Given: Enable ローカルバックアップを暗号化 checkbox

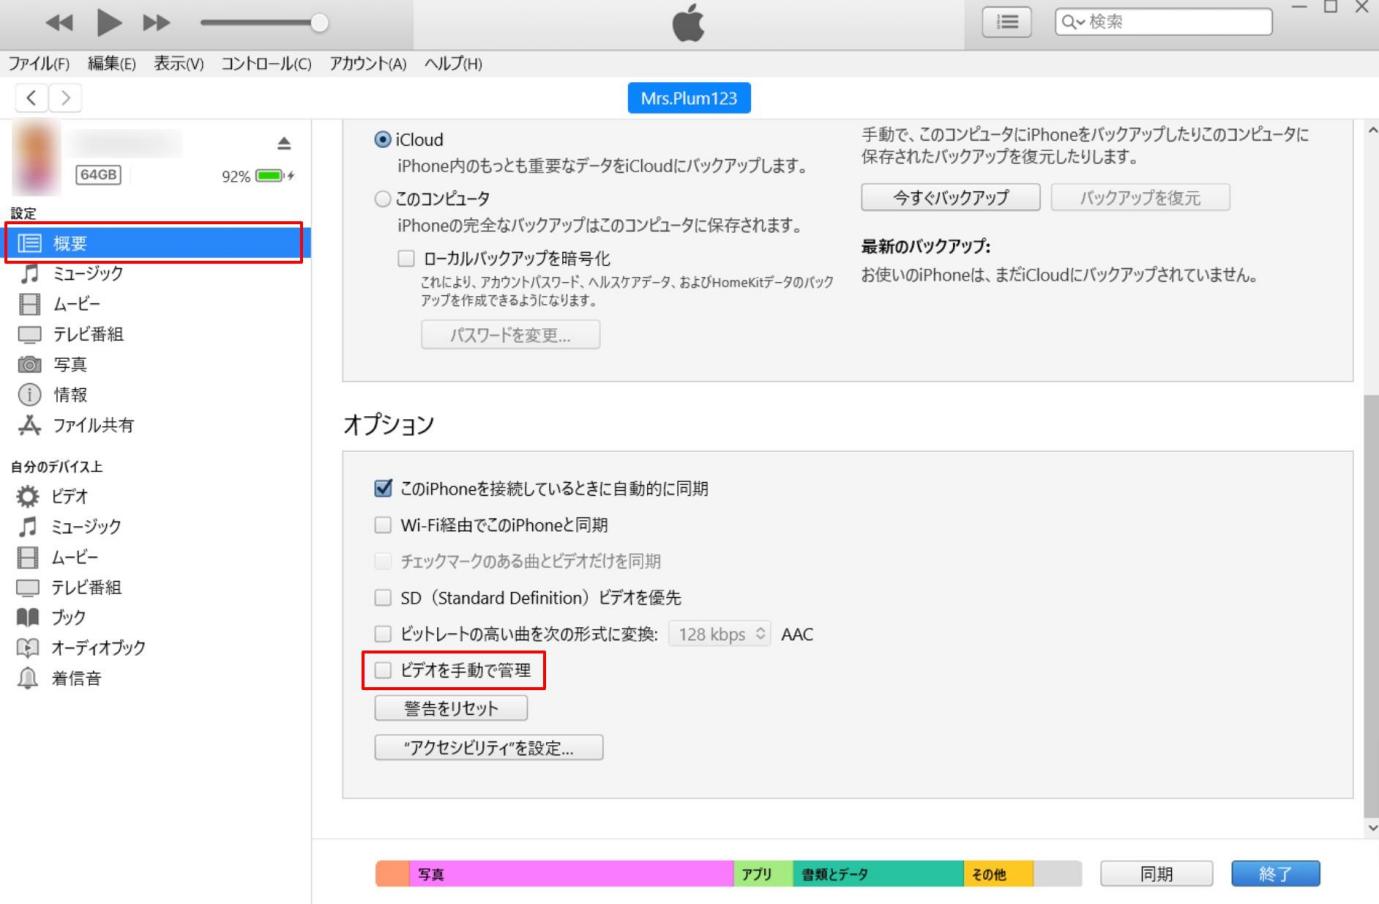Looking at the screenshot, I should tap(406, 258).
